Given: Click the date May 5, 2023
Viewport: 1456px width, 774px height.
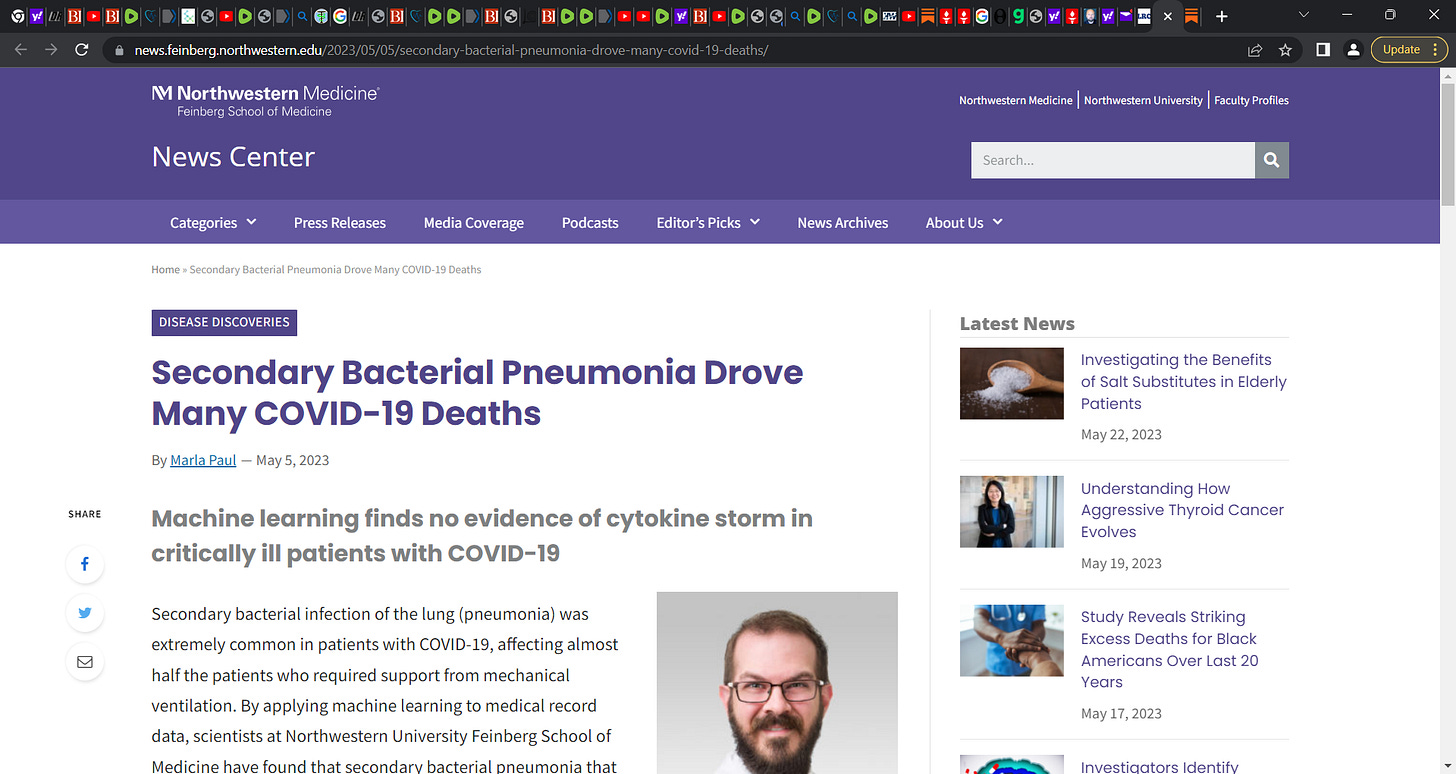Looking at the screenshot, I should coord(292,460).
